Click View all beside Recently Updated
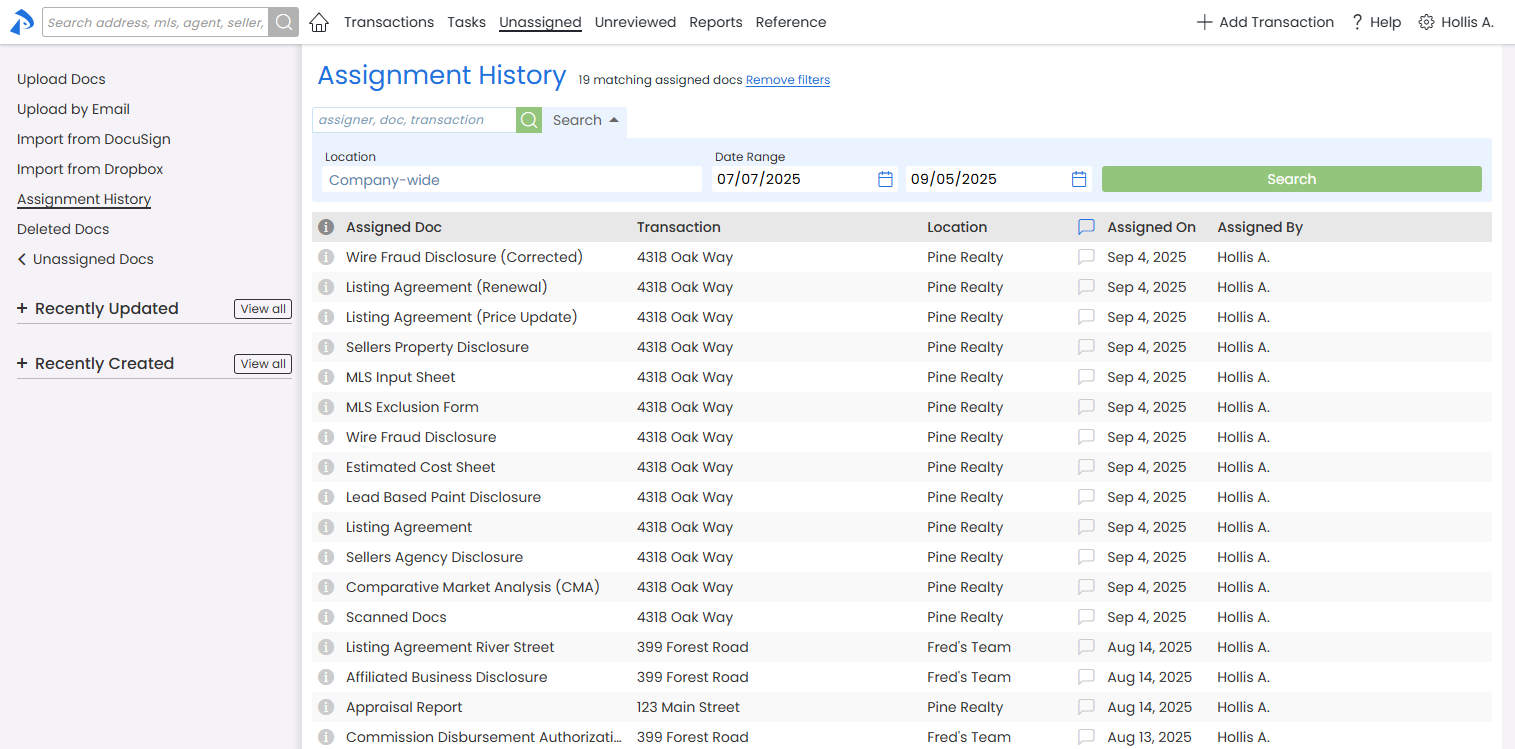The height and width of the screenshot is (749, 1515). pos(263,309)
